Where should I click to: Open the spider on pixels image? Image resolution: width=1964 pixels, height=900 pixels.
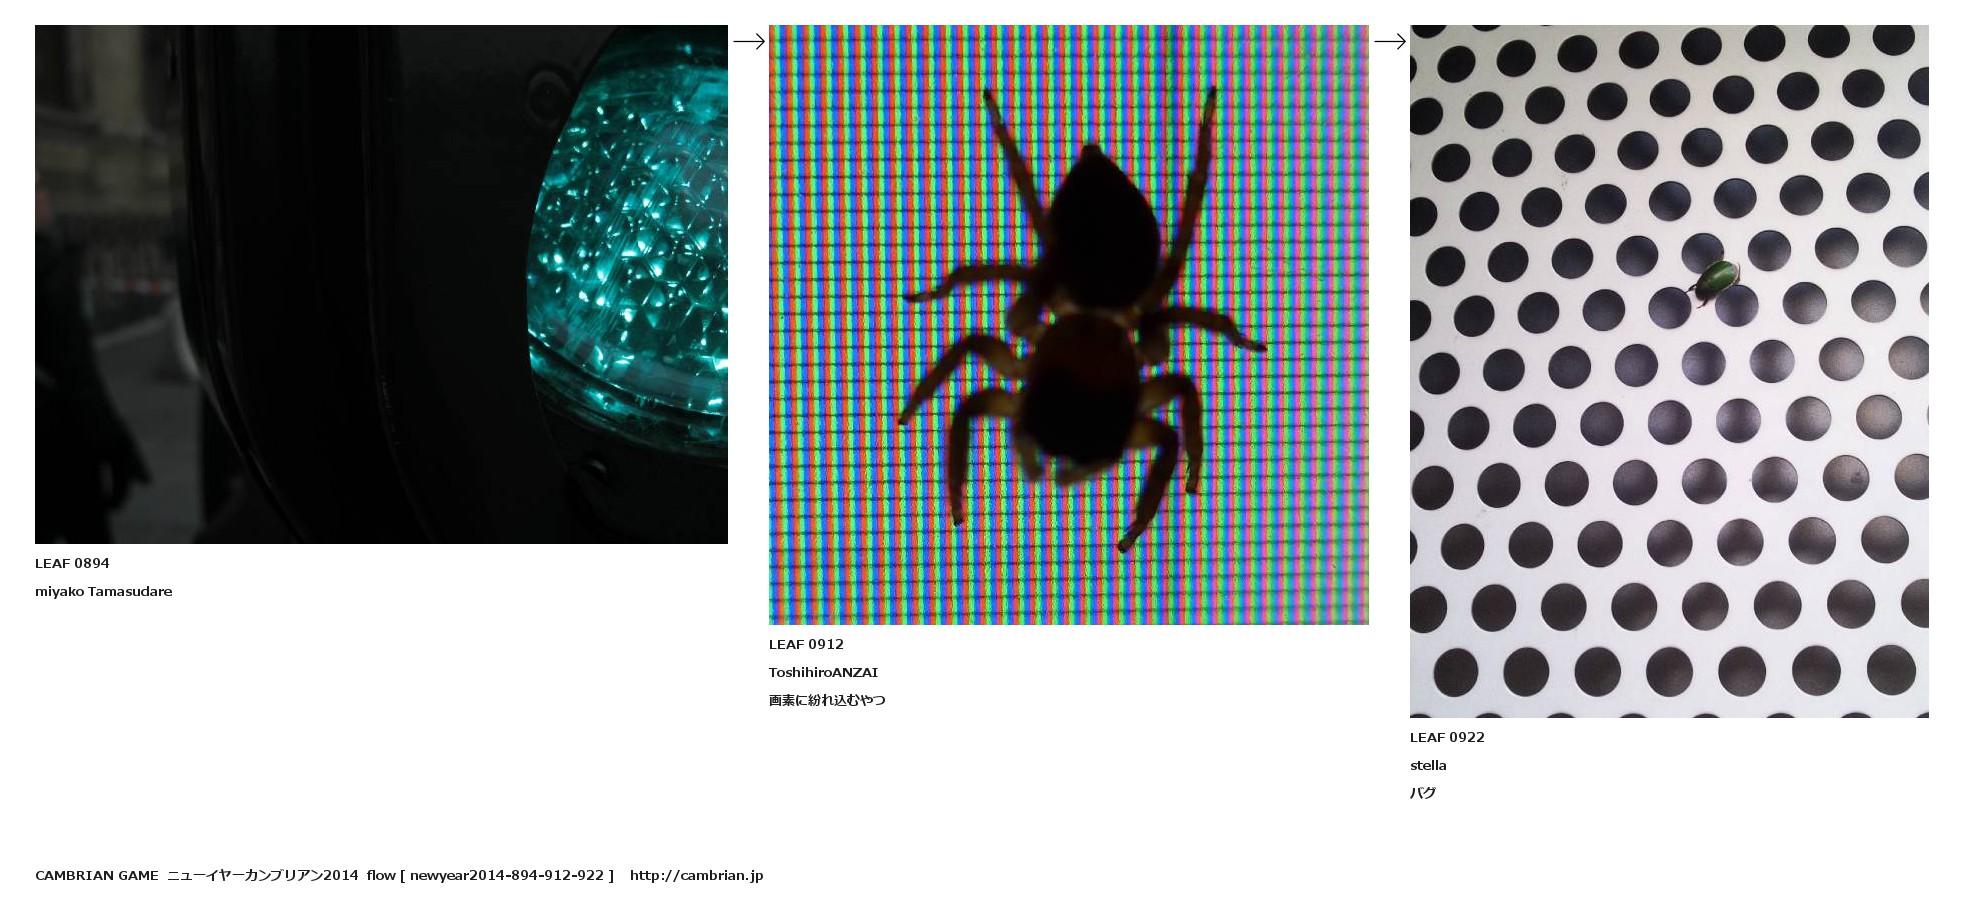(x=1068, y=324)
